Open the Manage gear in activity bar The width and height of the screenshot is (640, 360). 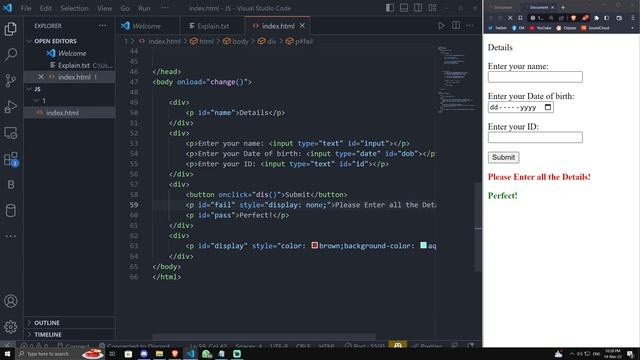[11, 327]
